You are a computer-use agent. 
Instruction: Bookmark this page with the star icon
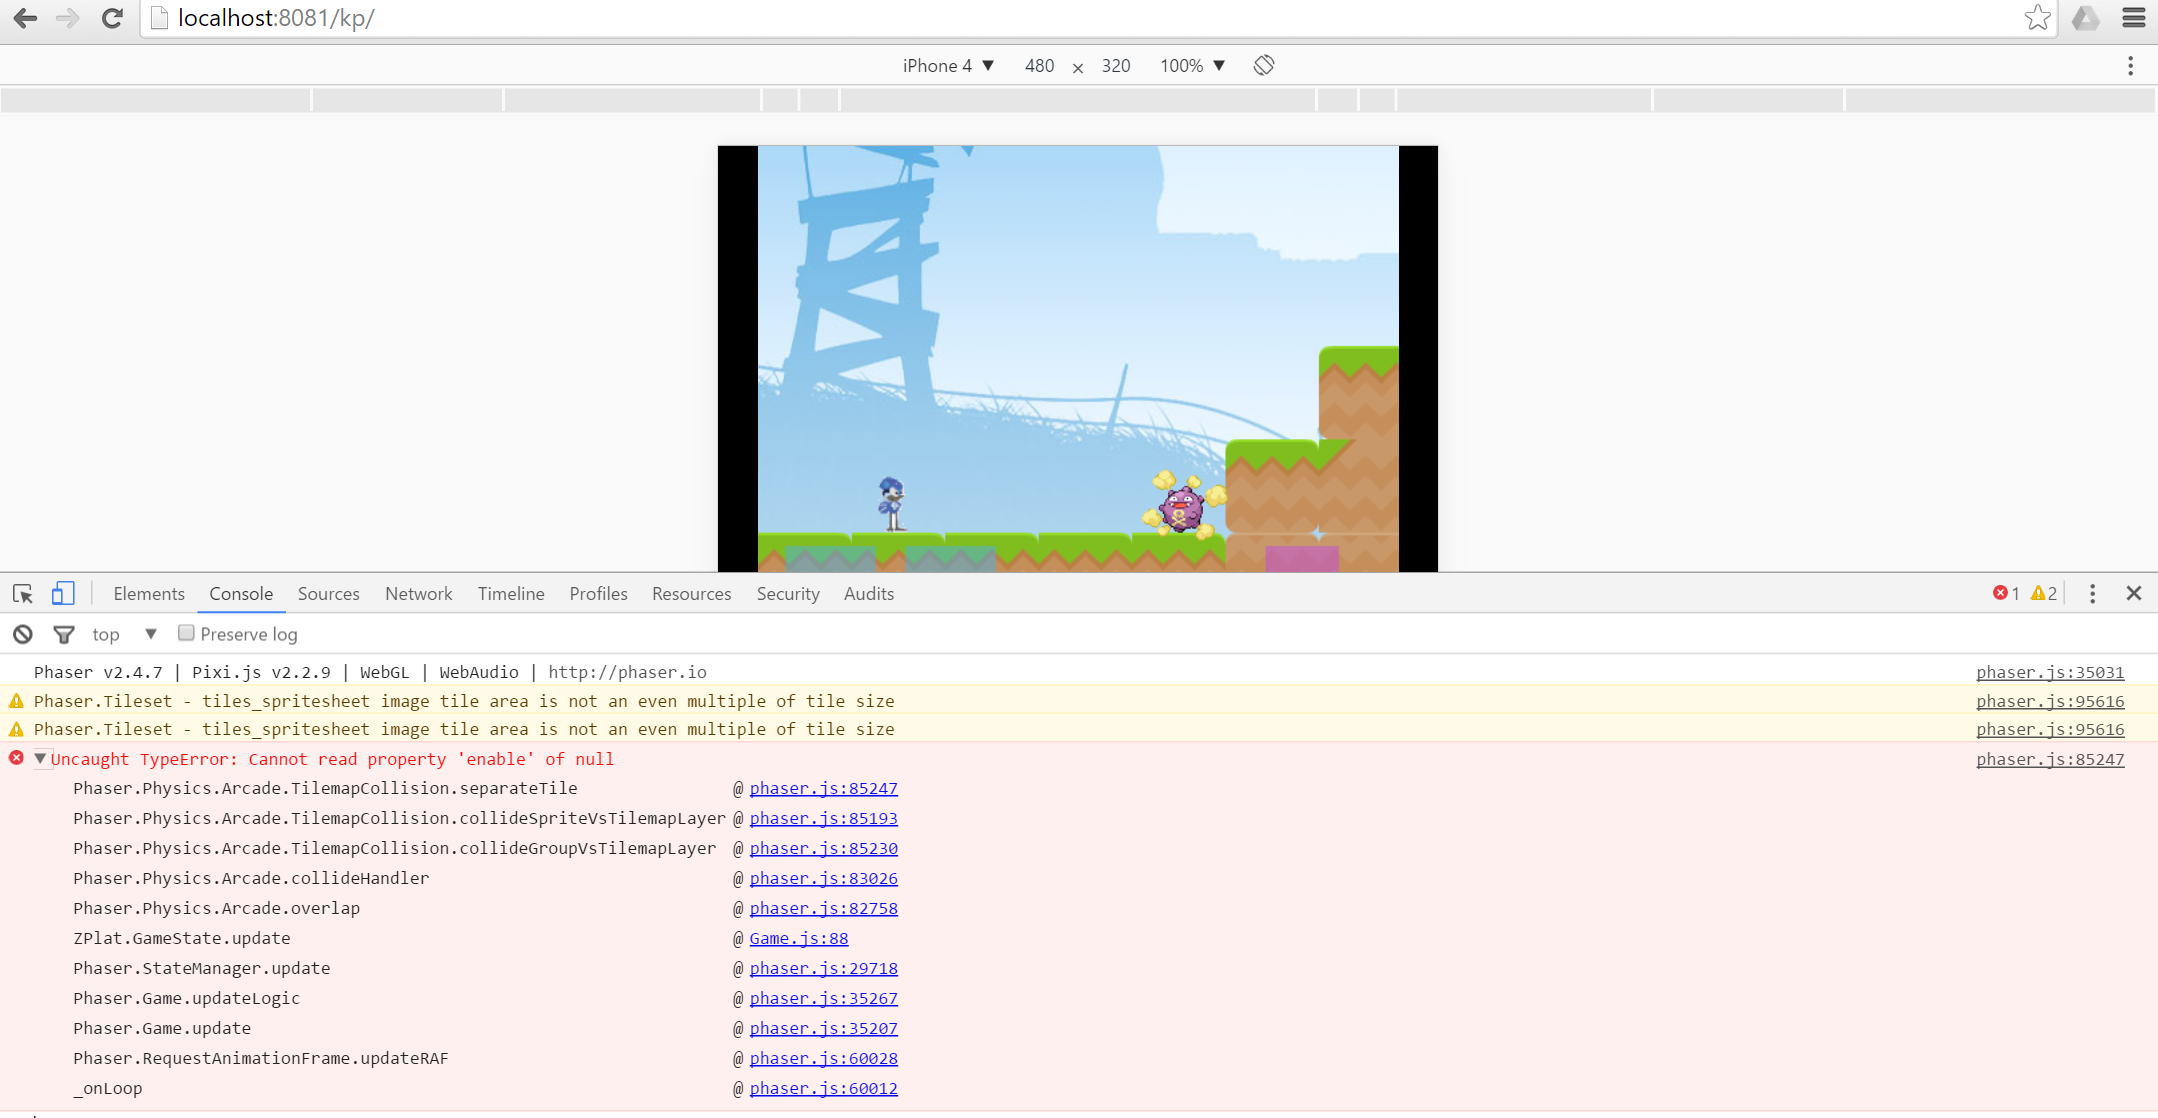point(2037,18)
